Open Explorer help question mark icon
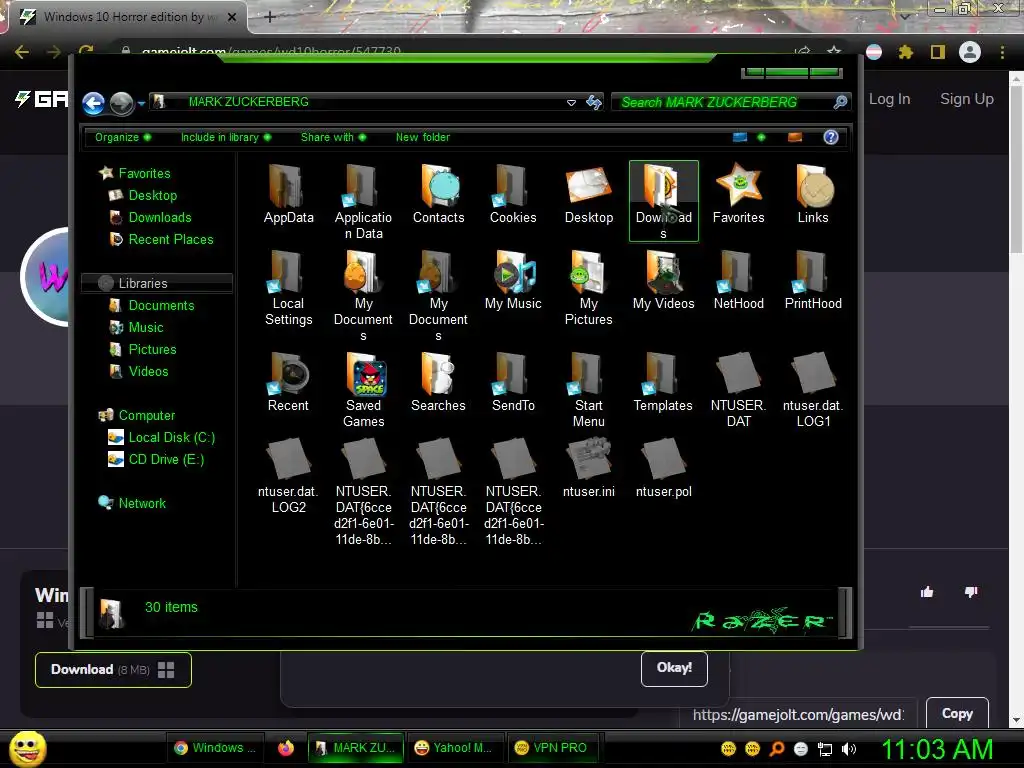Screen dimensions: 1024x768 pyautogui.click(x=830, y=137)
